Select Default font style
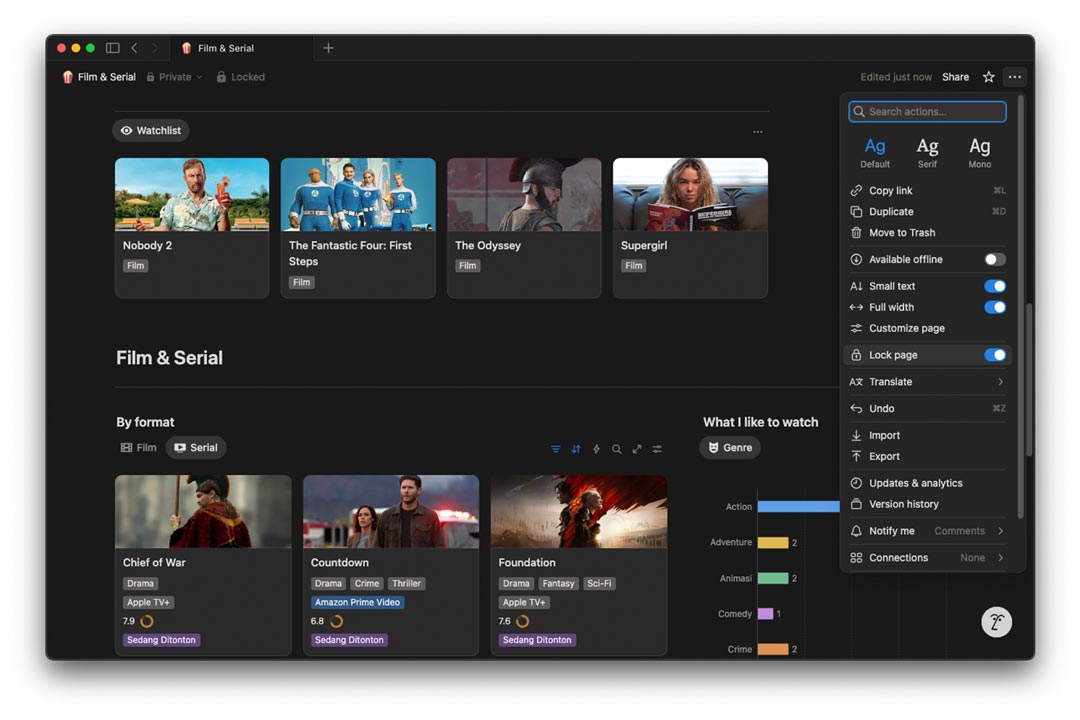The width and height of the screenshot is (1080, 720). pos(875,152)
